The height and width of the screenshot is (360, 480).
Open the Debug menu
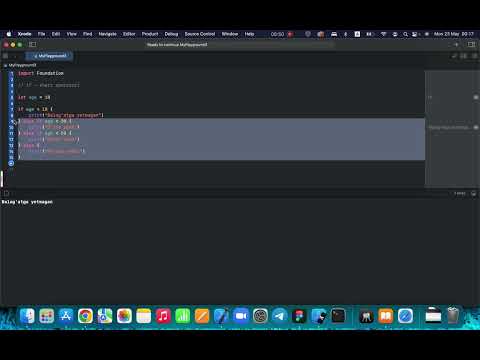tap(171, 34)
